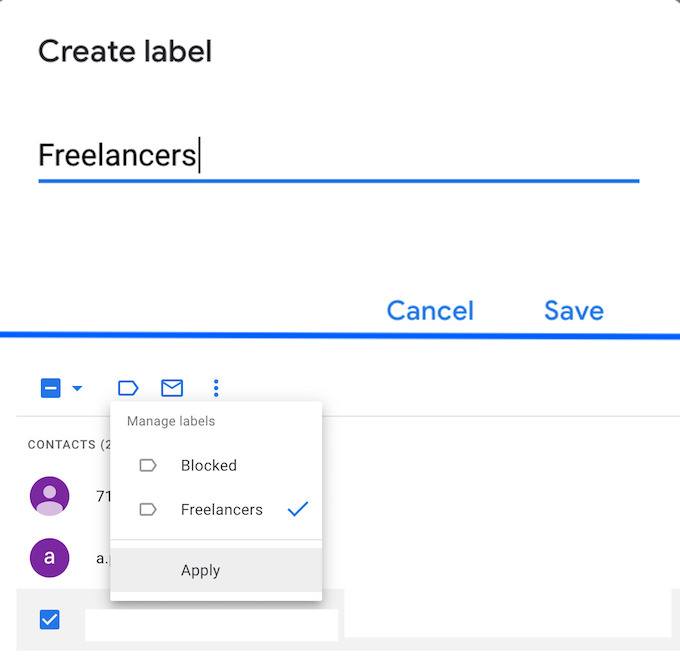This screenshot has height=656, width=680.
Task: Click the purple "a" contact avatar
Action: pyautogui.click(x=50, y=558)
